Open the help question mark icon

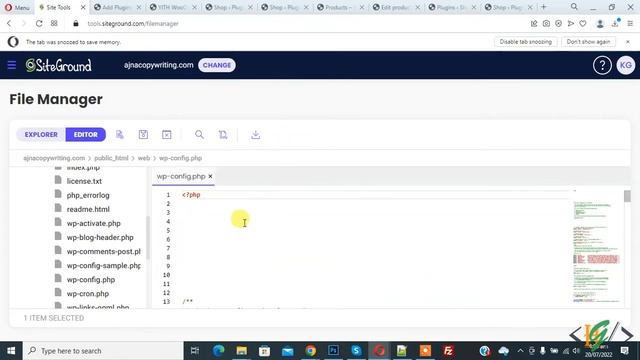click(x=602, y=65)
